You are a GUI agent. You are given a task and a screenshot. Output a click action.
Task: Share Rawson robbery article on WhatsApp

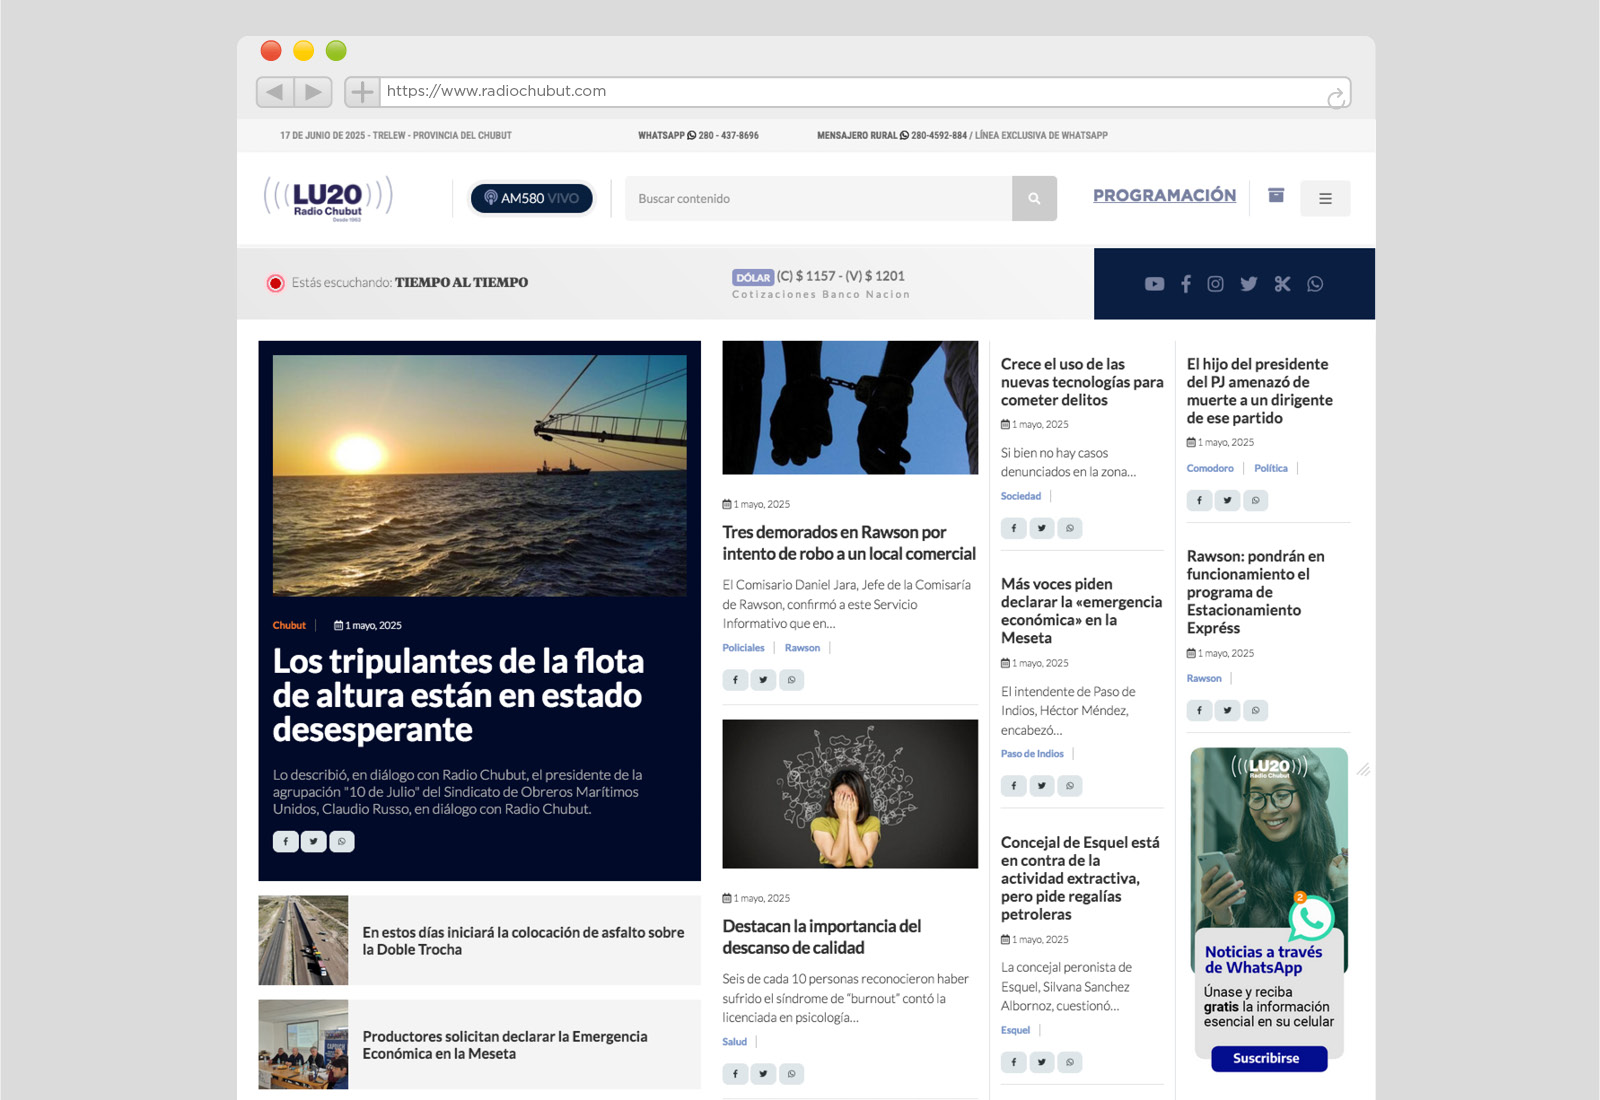(791, 680)
